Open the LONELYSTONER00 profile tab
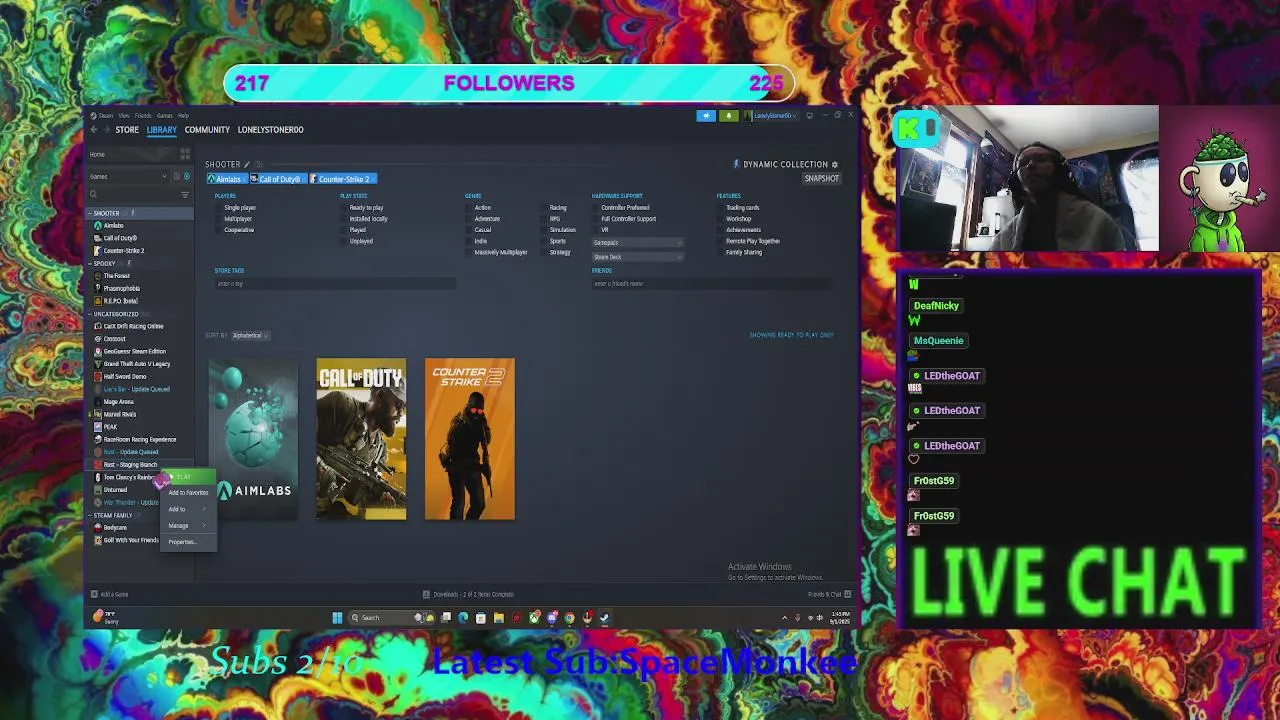The height and width of the screenshot is (720, 1280). (270, 130)
